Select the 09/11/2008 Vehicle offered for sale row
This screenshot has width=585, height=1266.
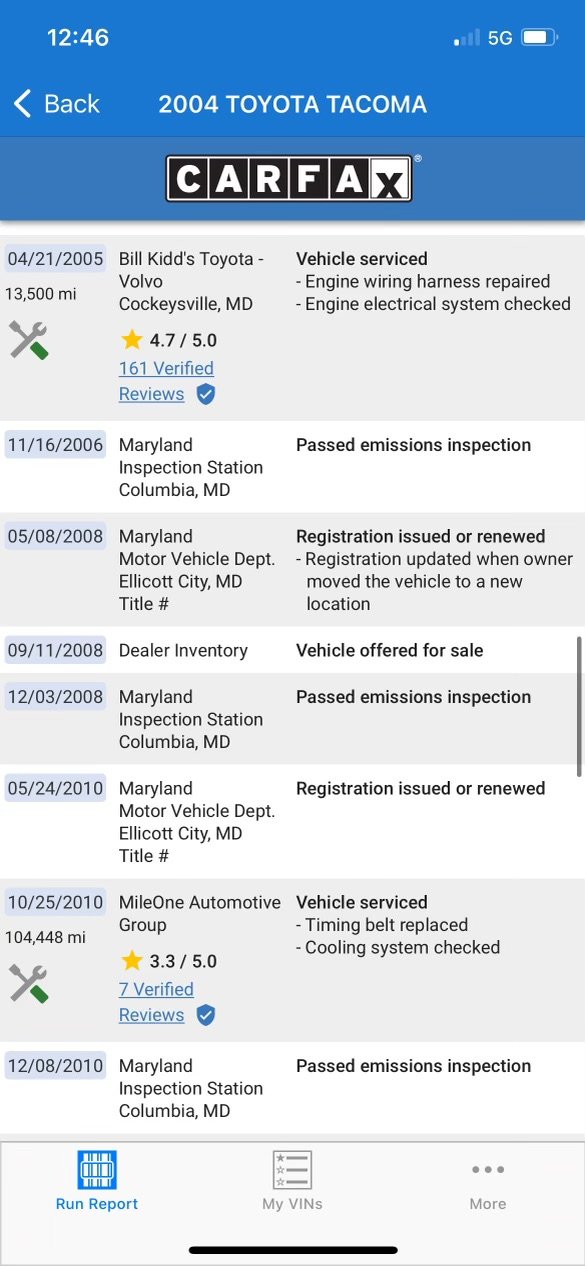click(292, 650)
